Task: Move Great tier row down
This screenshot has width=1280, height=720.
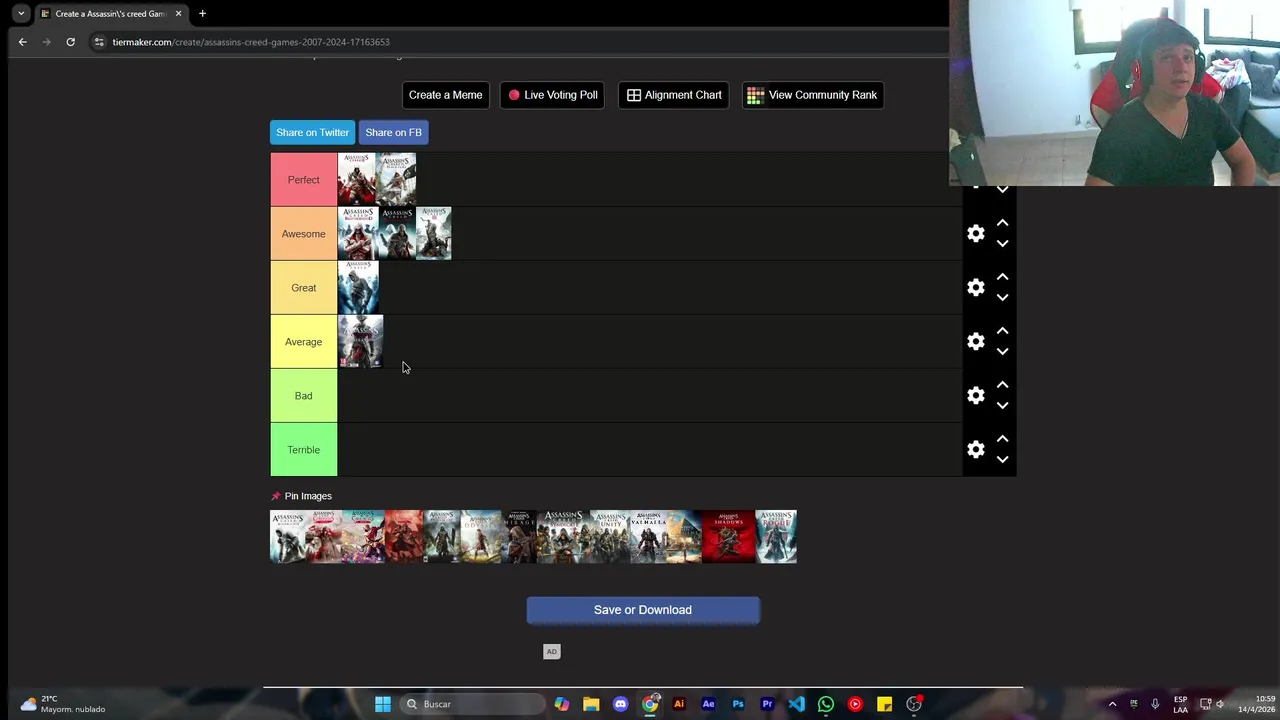Action: pyautogui.click(x=1002, y=298)
